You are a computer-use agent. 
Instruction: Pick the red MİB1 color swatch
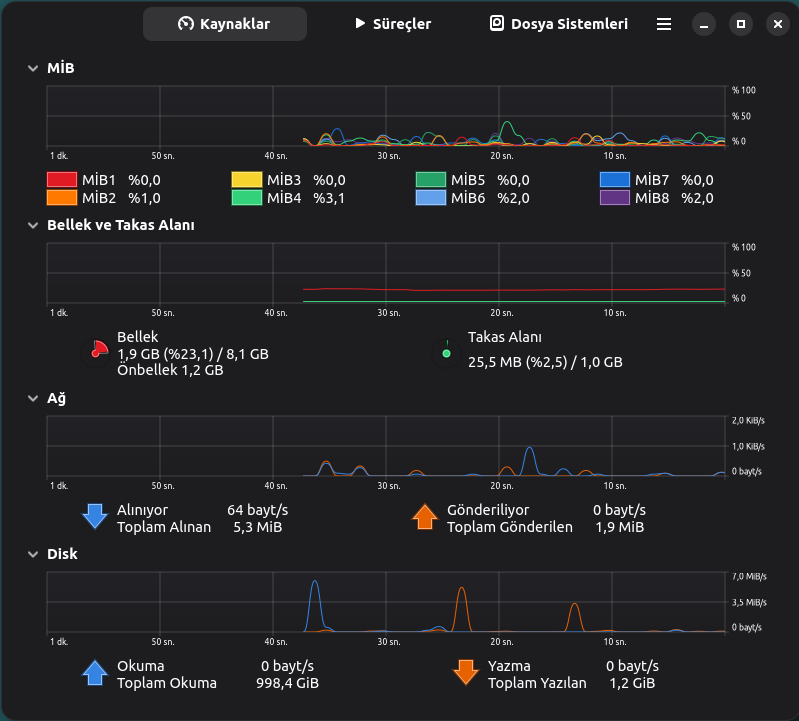[x=62, y=180]
